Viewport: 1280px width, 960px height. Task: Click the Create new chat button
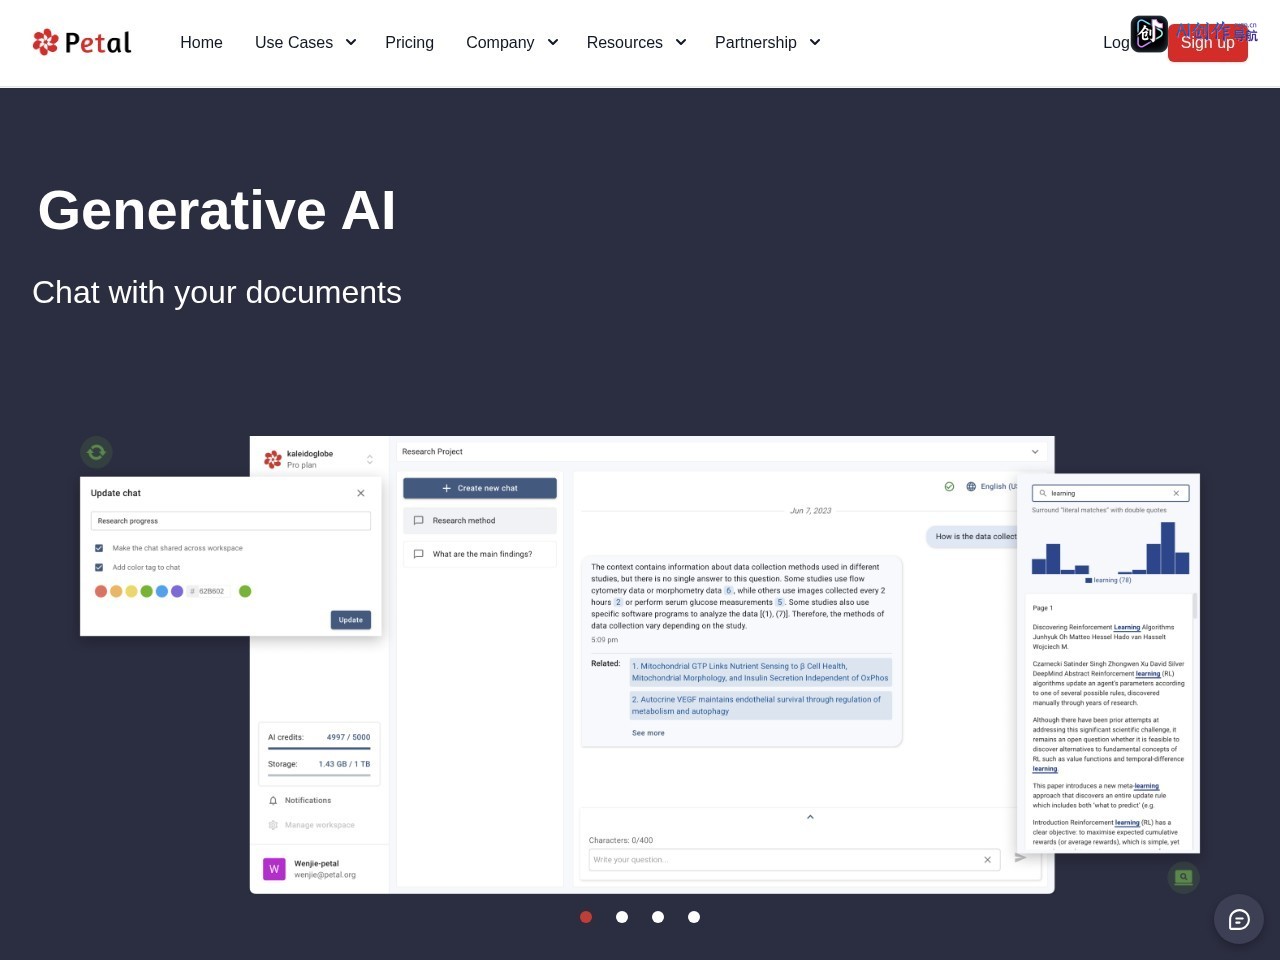pos(480,488)
